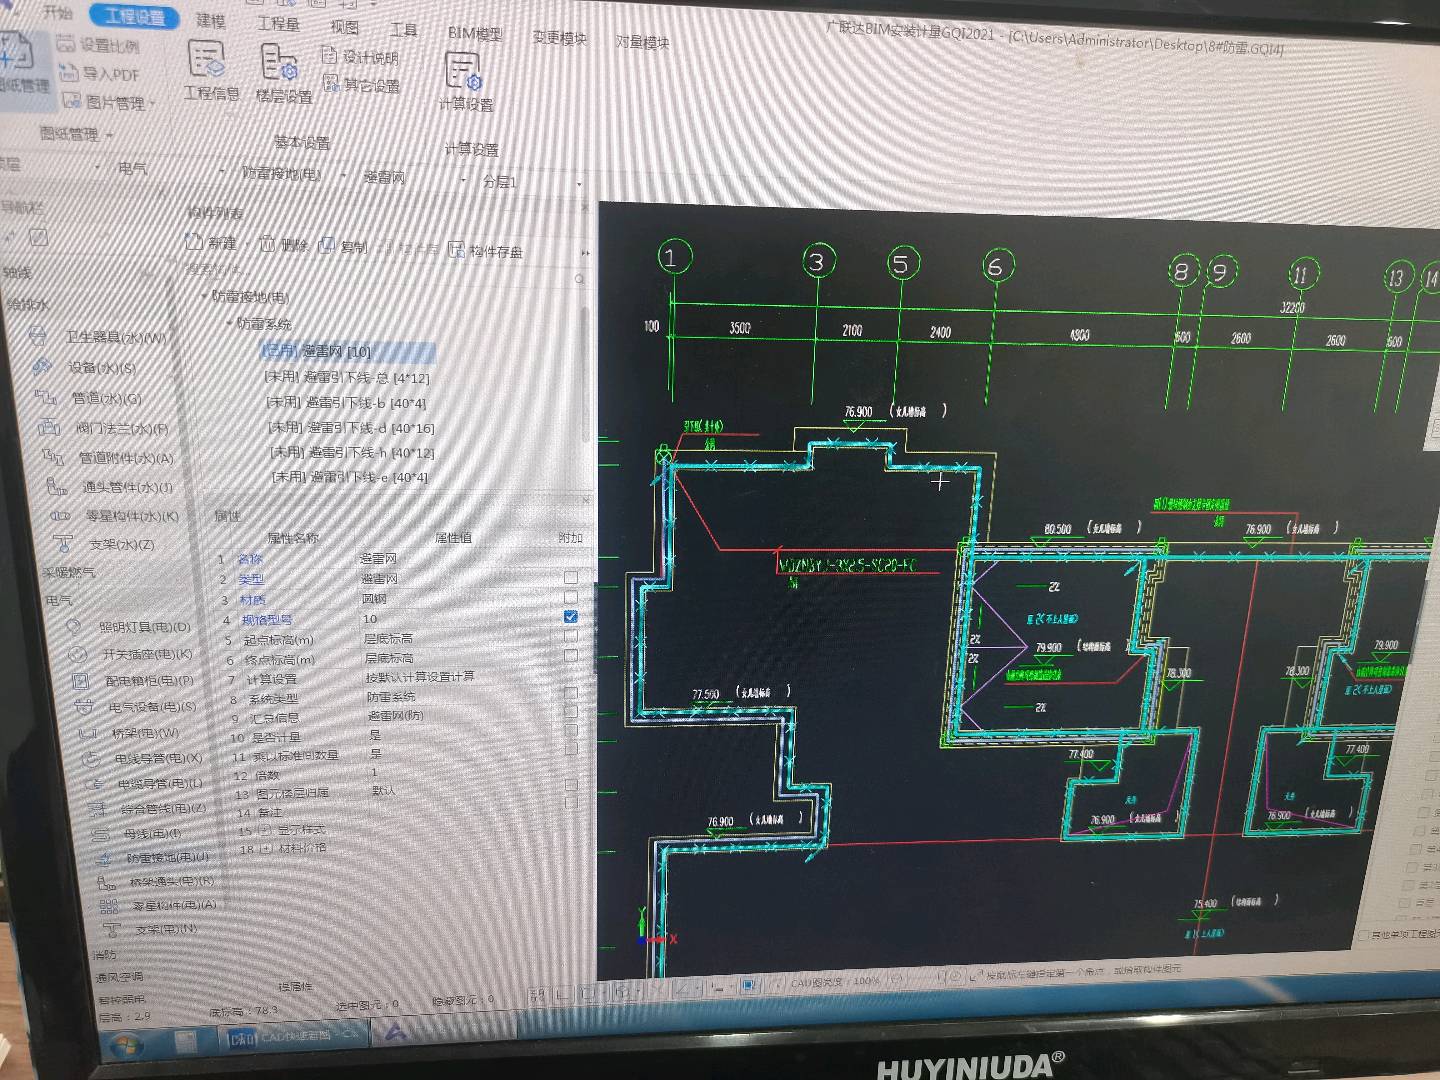Collapse 防雷接地(电) tree node
The height and width of the screenshot is (1080, 1440).
pos(204,297)
